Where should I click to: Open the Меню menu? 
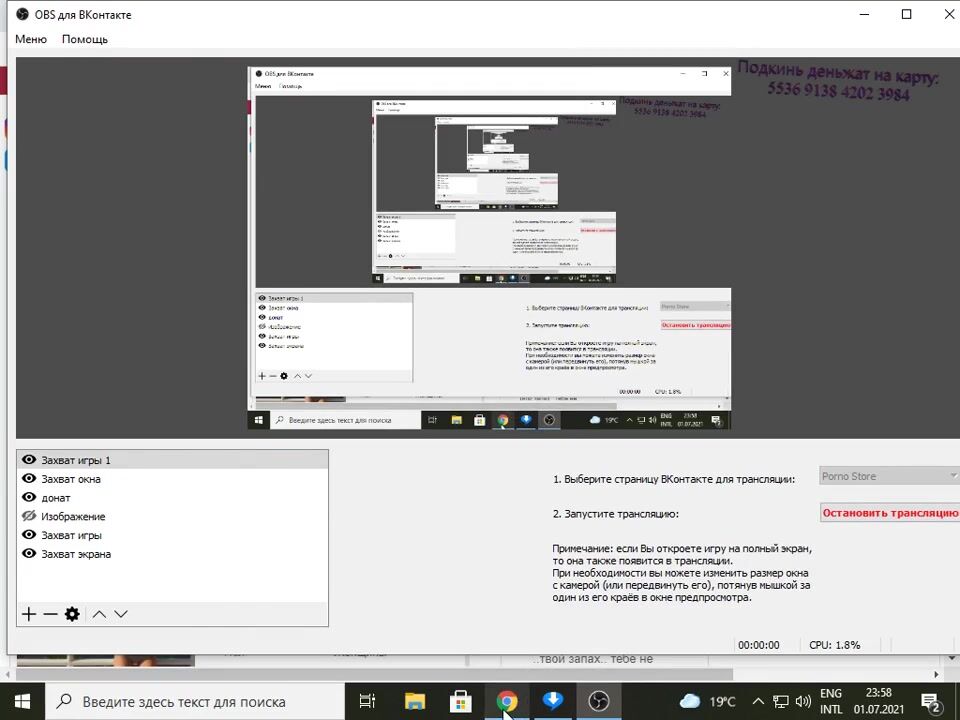[31, 39]
